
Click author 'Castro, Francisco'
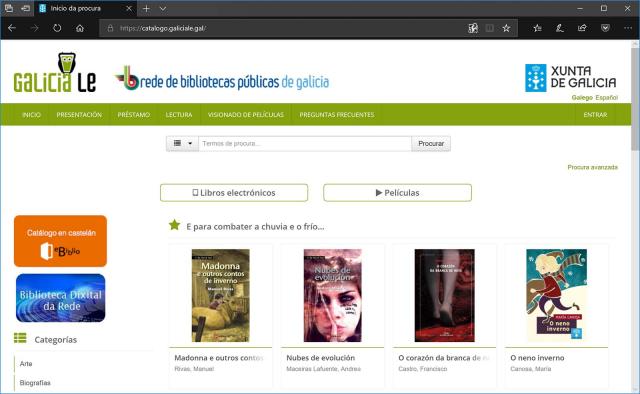[423, 369]
